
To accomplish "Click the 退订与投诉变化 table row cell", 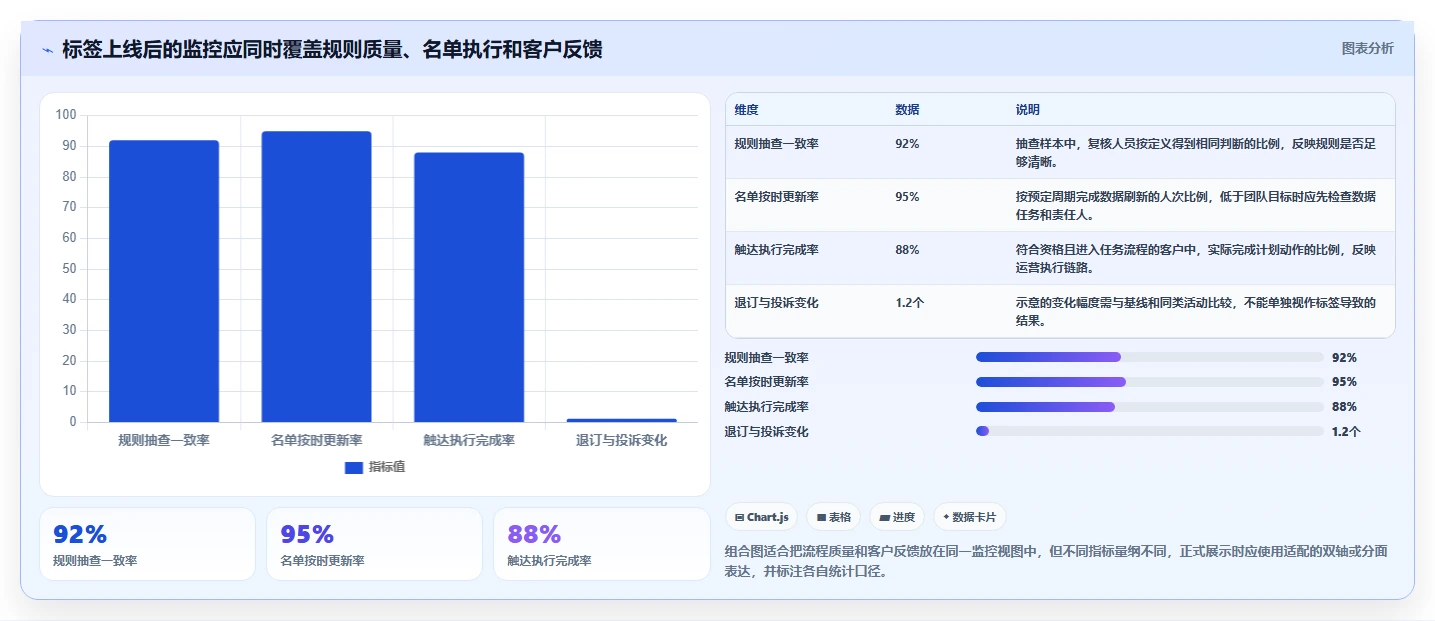I will coord(776,303).
